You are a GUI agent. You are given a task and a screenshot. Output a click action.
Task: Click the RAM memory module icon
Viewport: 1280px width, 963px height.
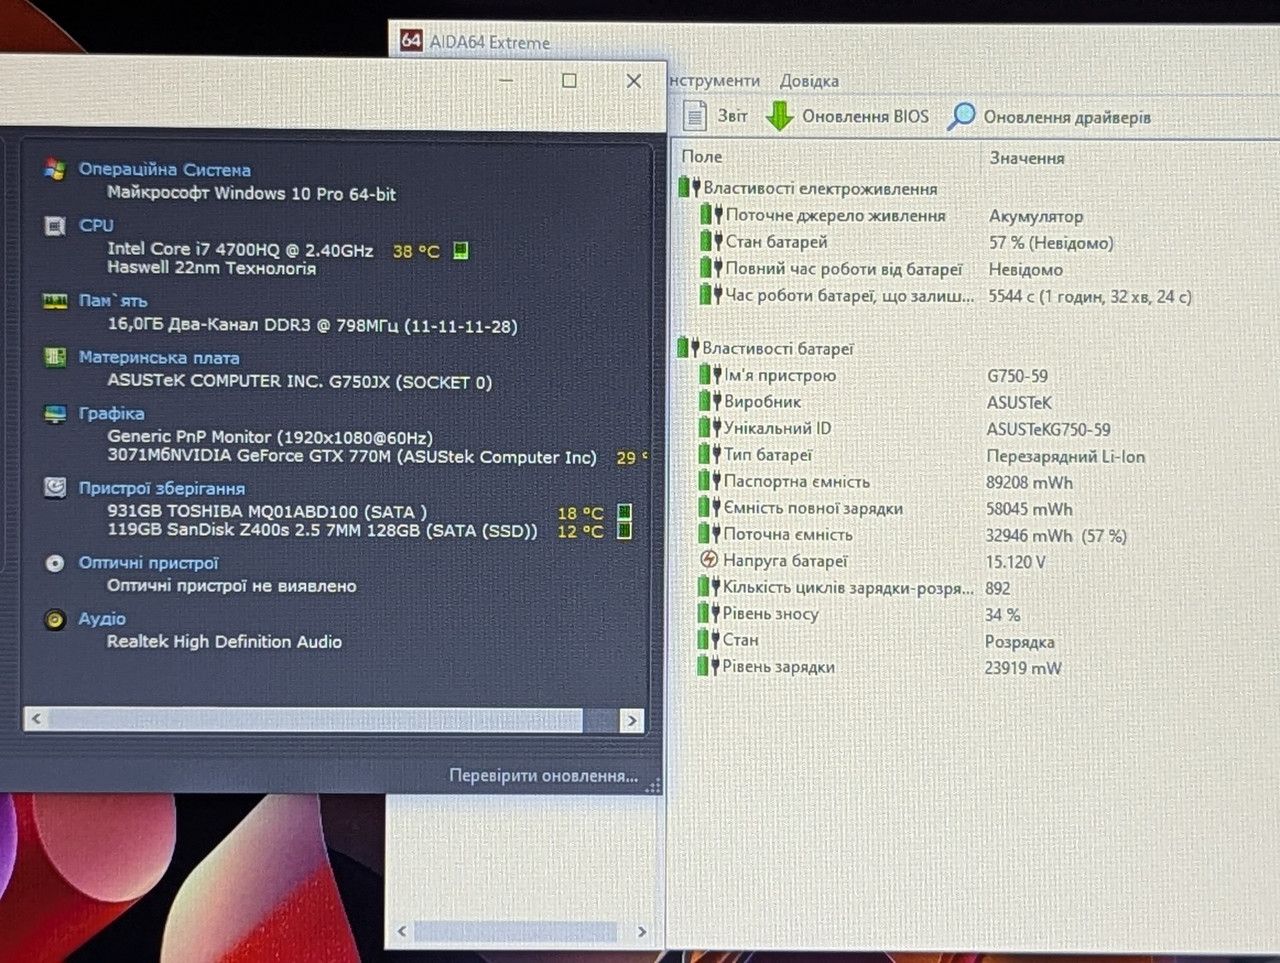click(x=55, y=301)
